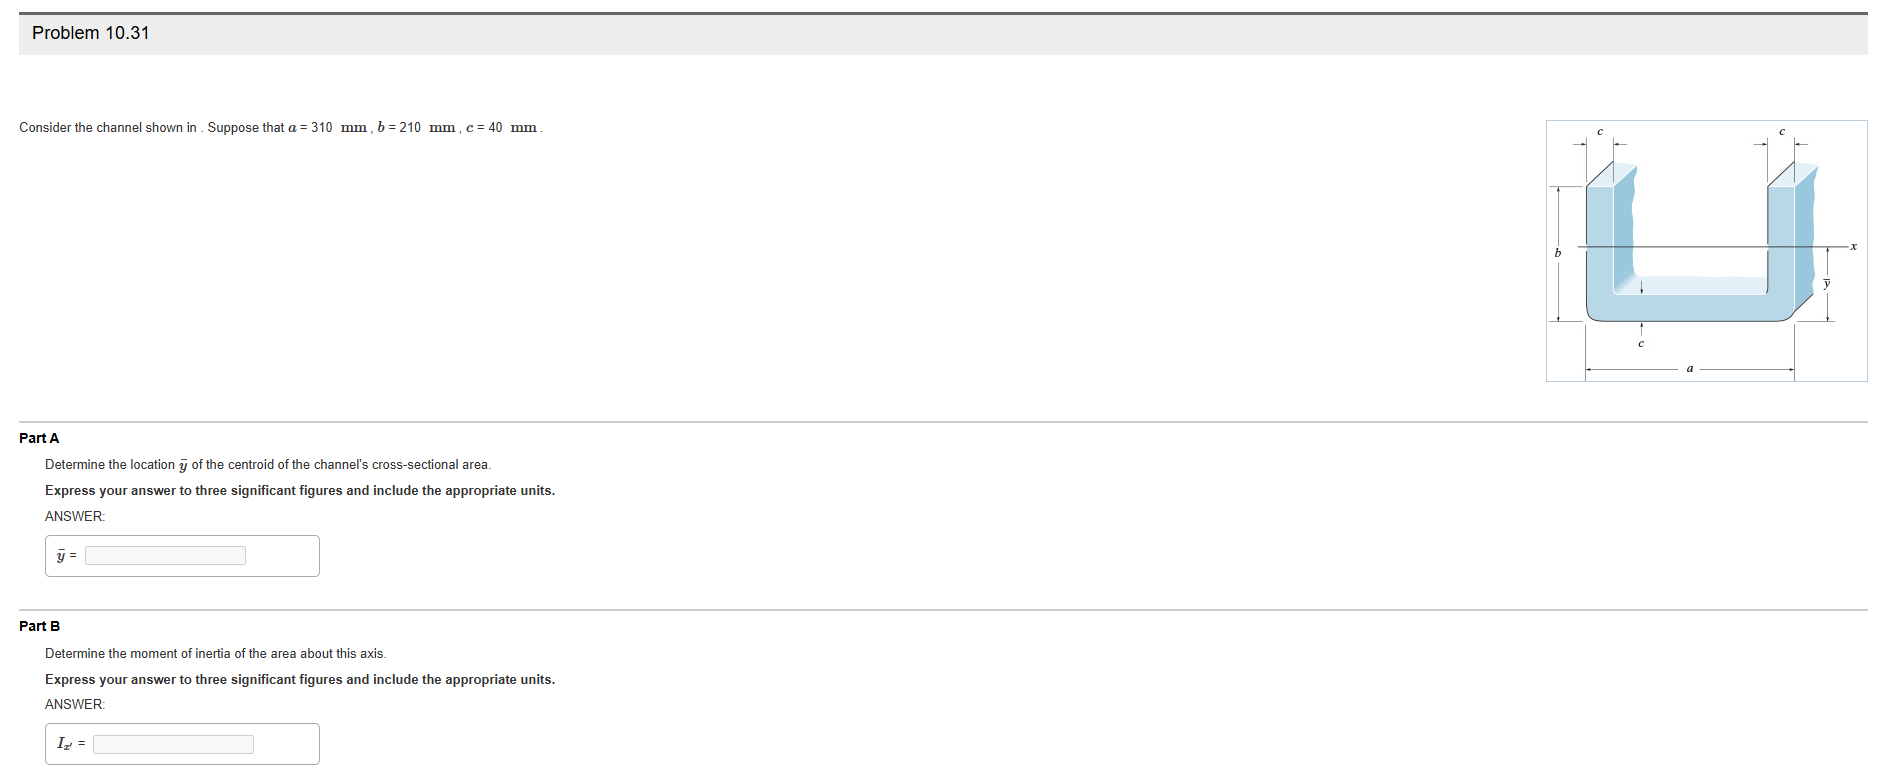The image size is (1885, 783).
Task: Click the Problem 10.31 title bar
Action: coord(90,32)
